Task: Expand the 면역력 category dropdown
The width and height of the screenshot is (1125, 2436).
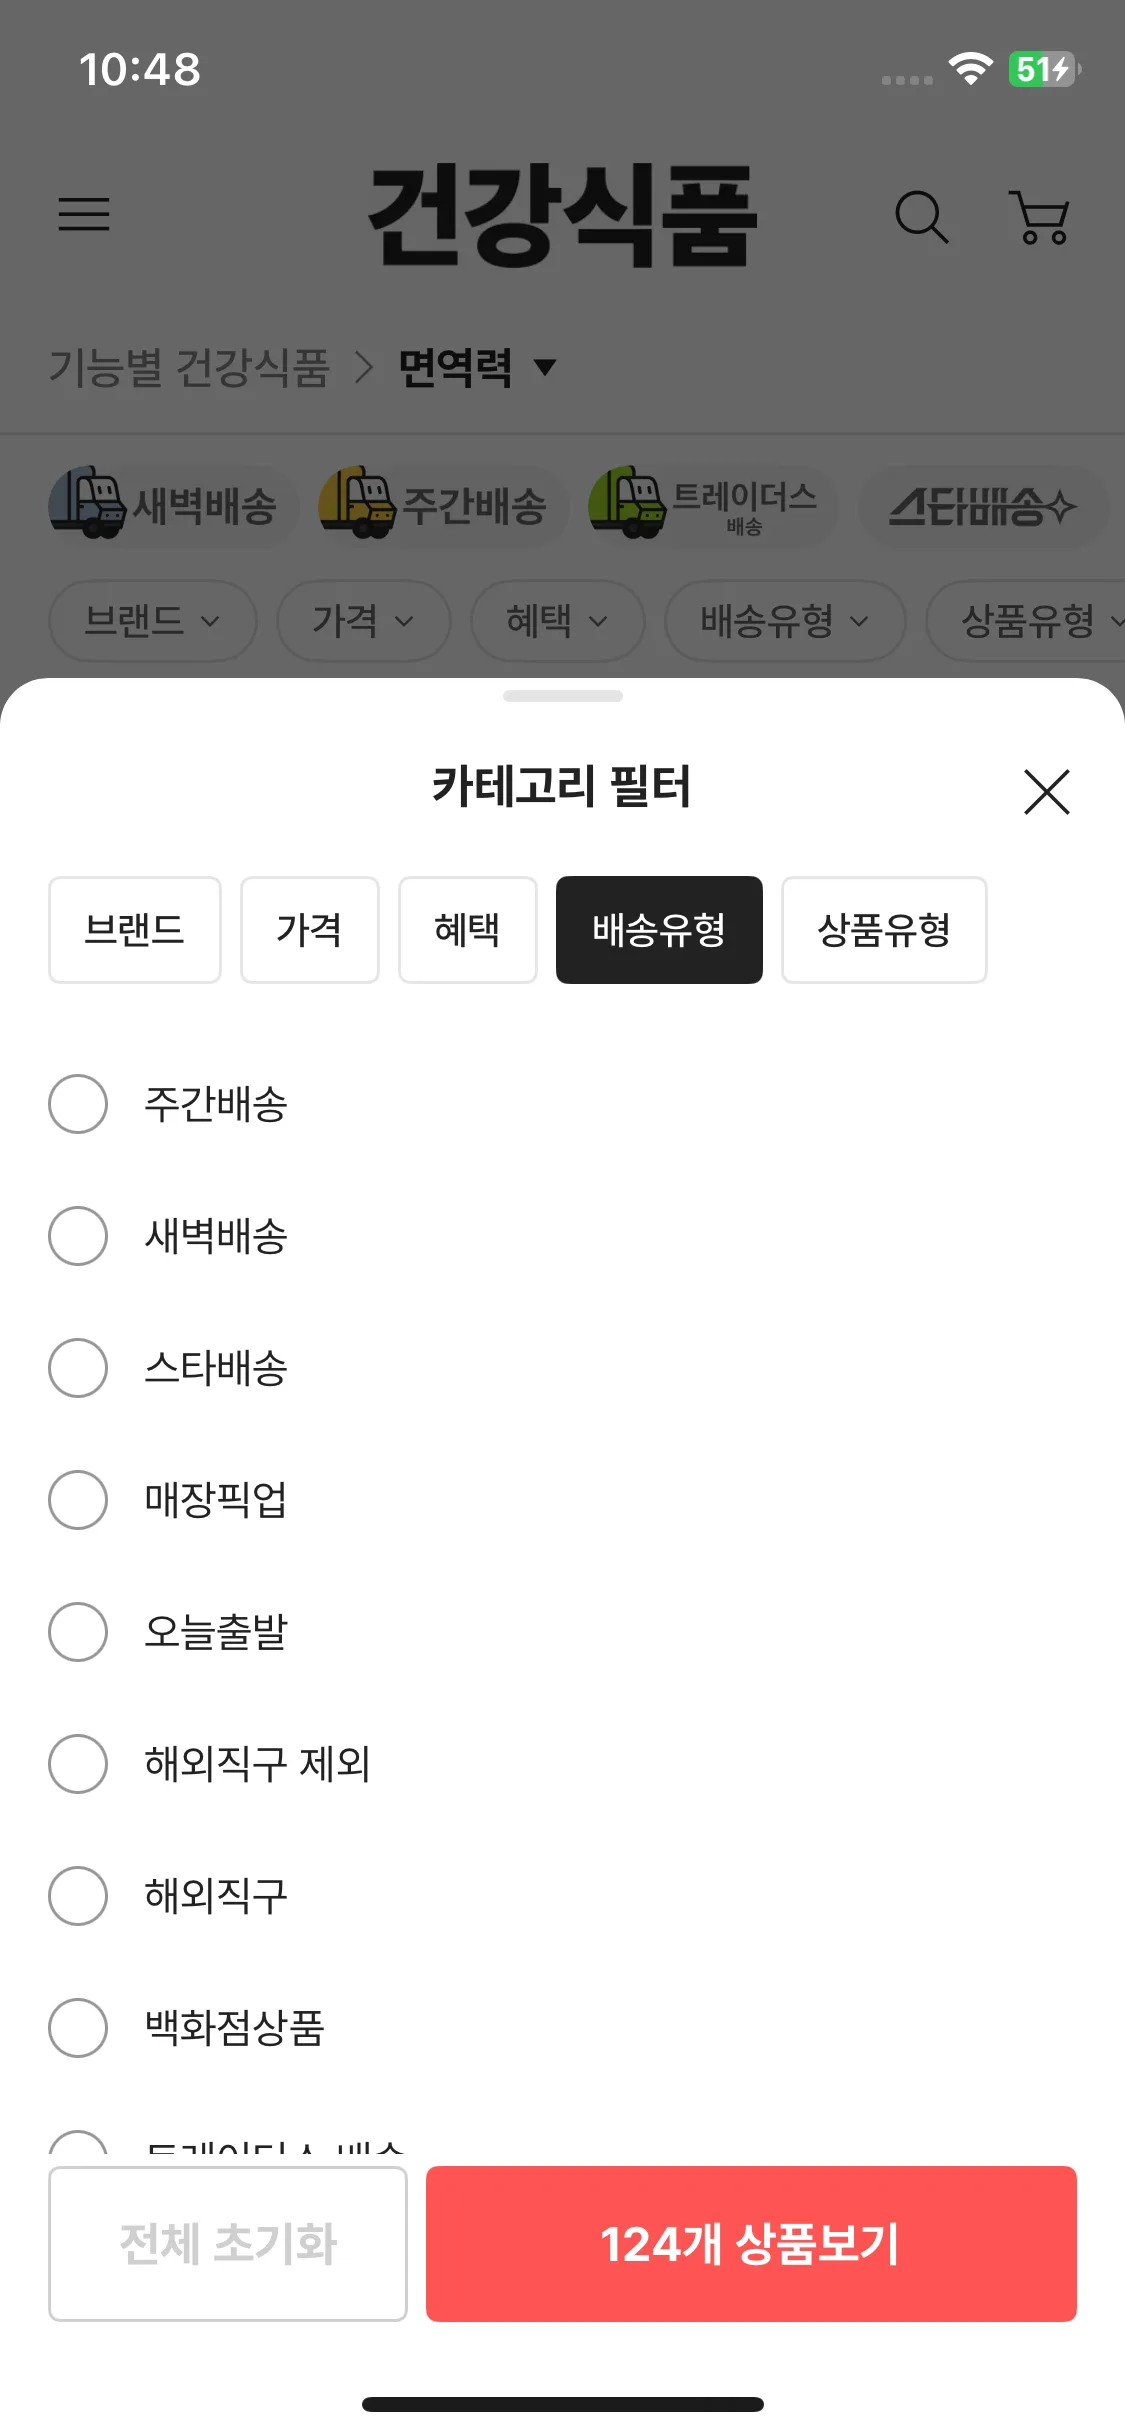Action: [476, 368]
